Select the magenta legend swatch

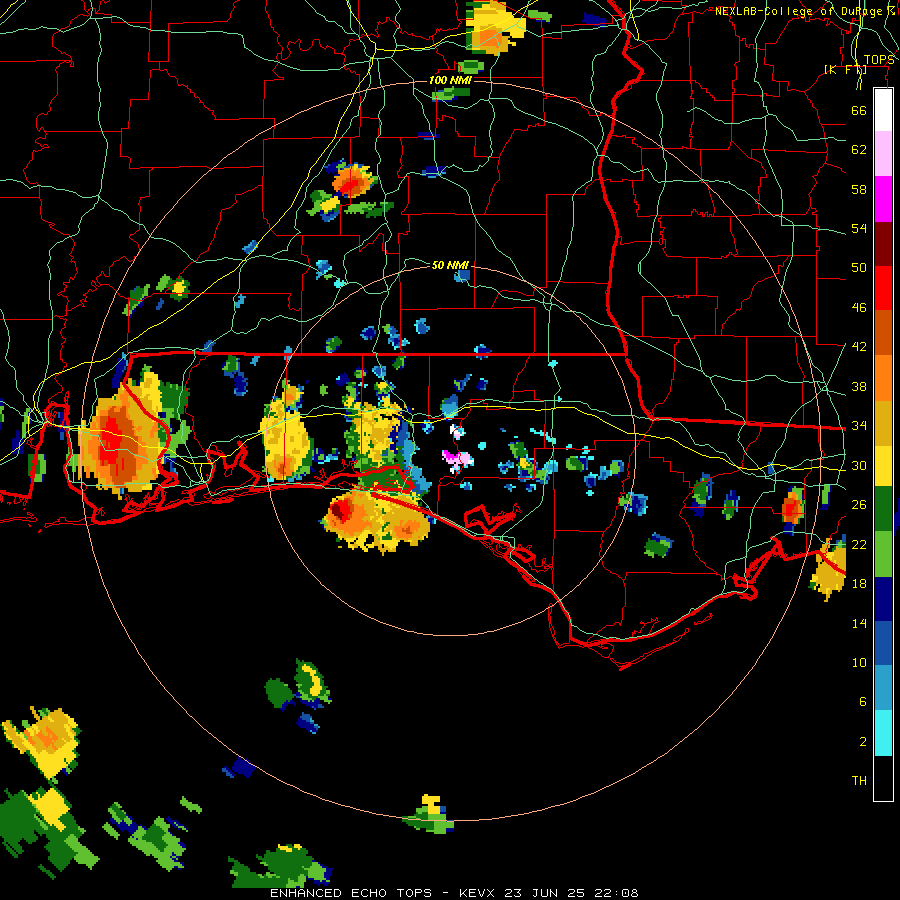pos(883,199)
